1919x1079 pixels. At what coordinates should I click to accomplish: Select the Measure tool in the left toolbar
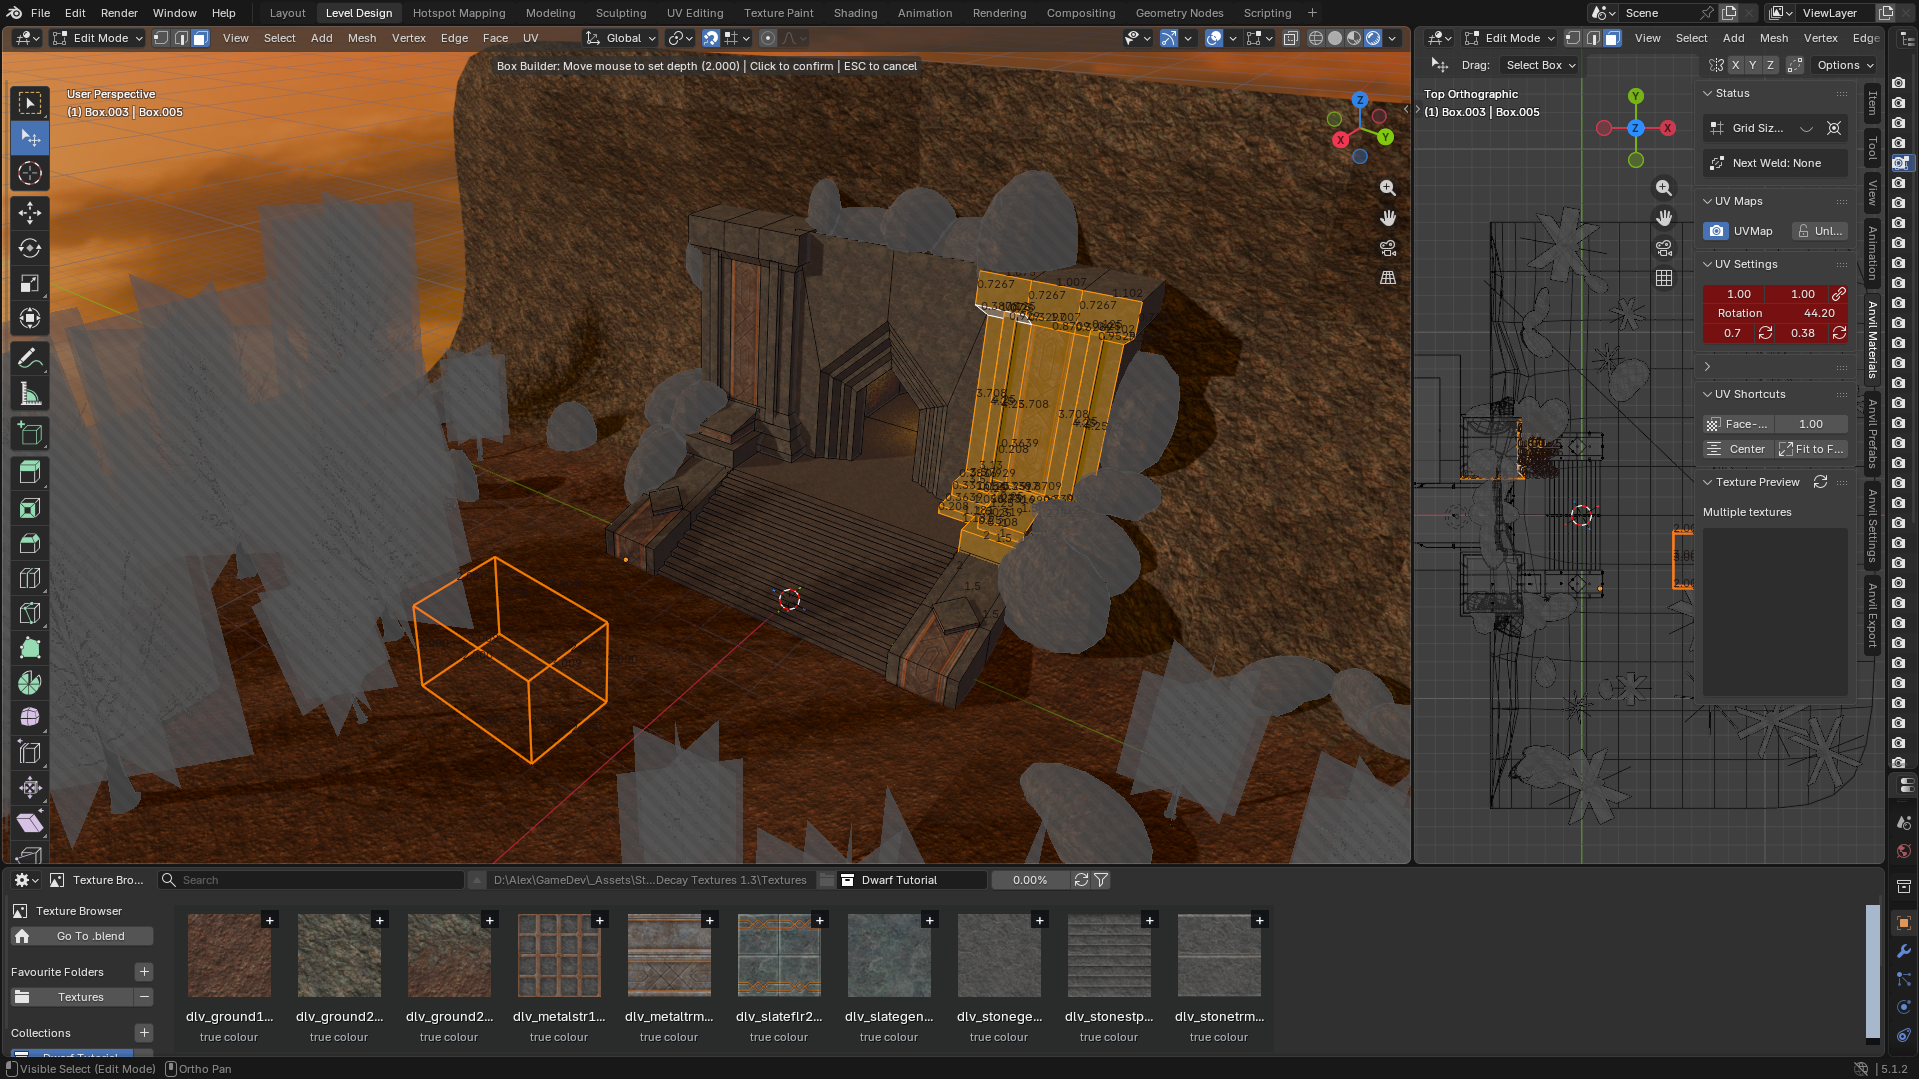pos(30,393)
